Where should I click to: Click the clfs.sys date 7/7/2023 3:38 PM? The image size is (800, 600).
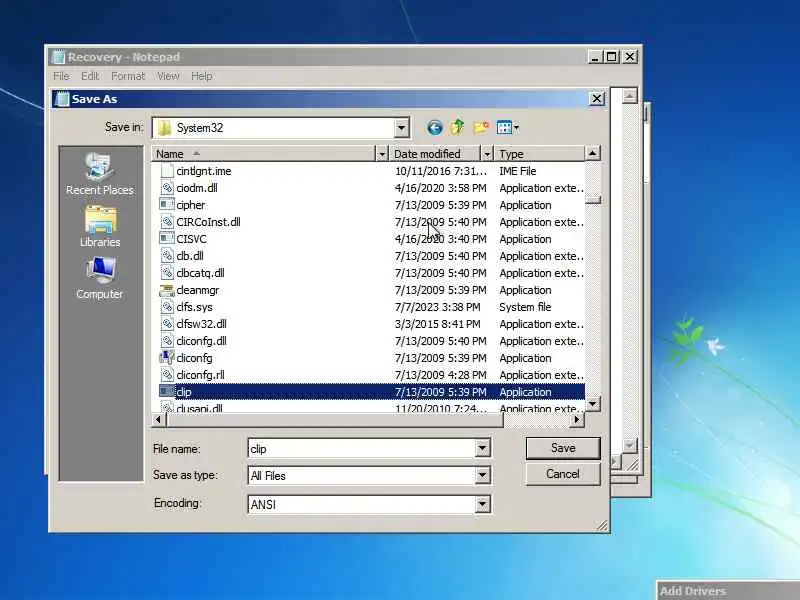[x=437, y=307]
